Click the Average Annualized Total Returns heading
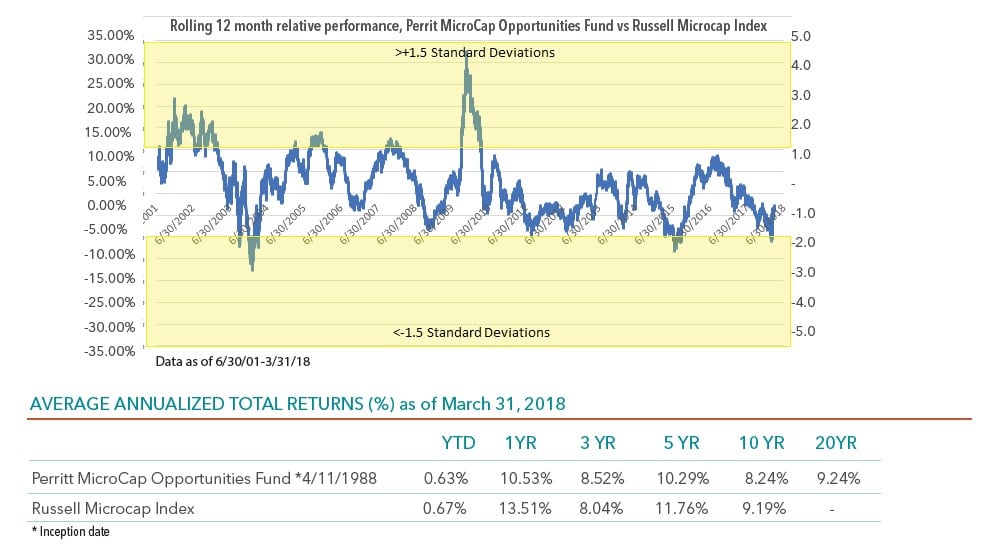This screenshot has width=987, height=545. pos(298,405)
